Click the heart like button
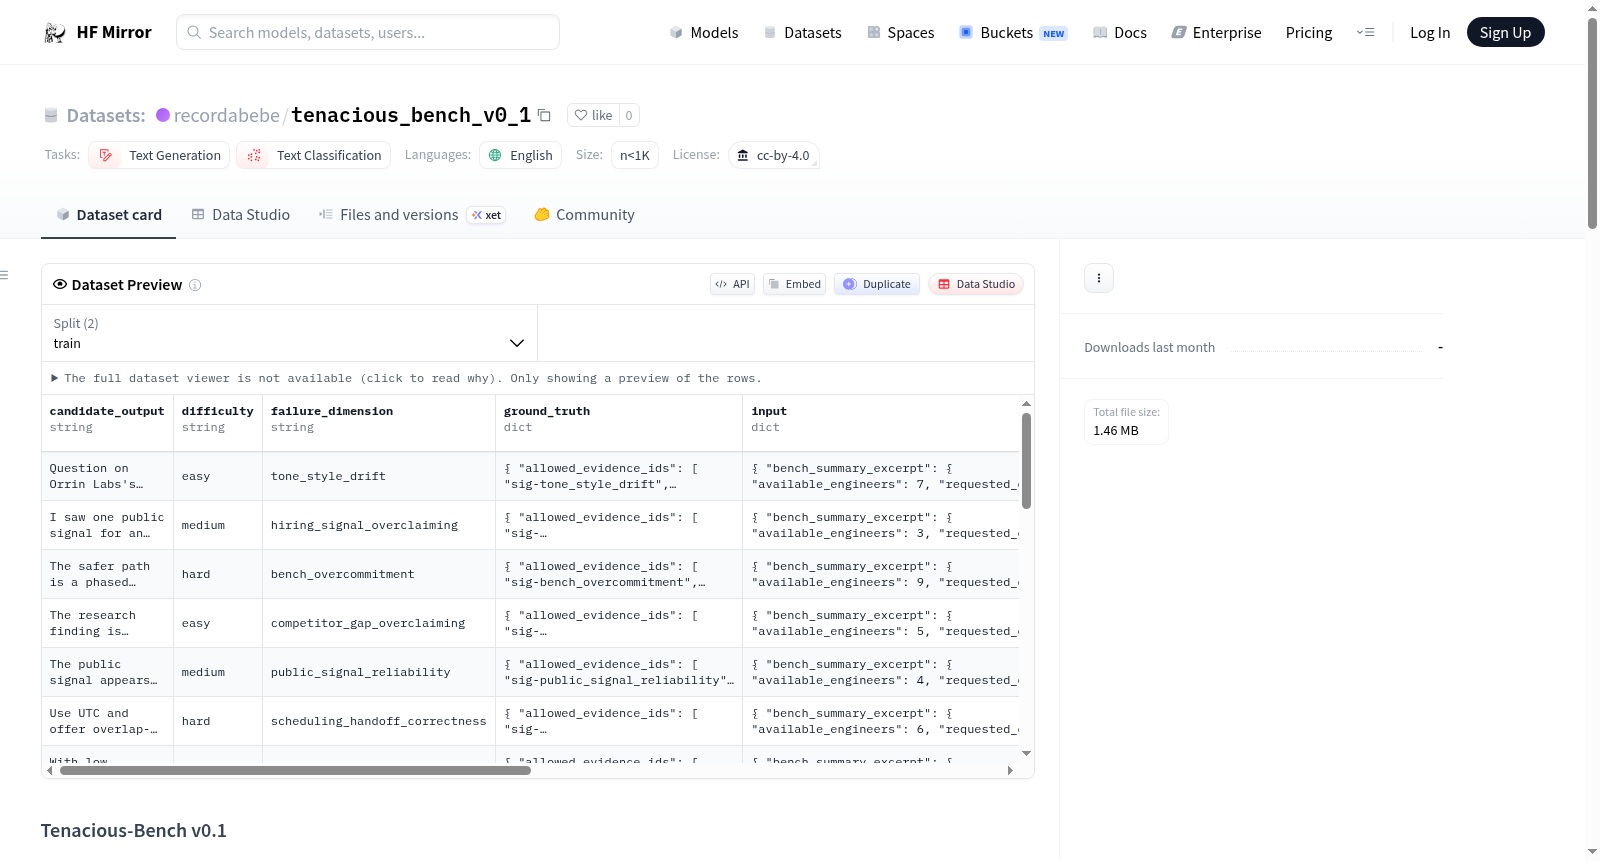1600x861 pixels. tap(593, 115)
